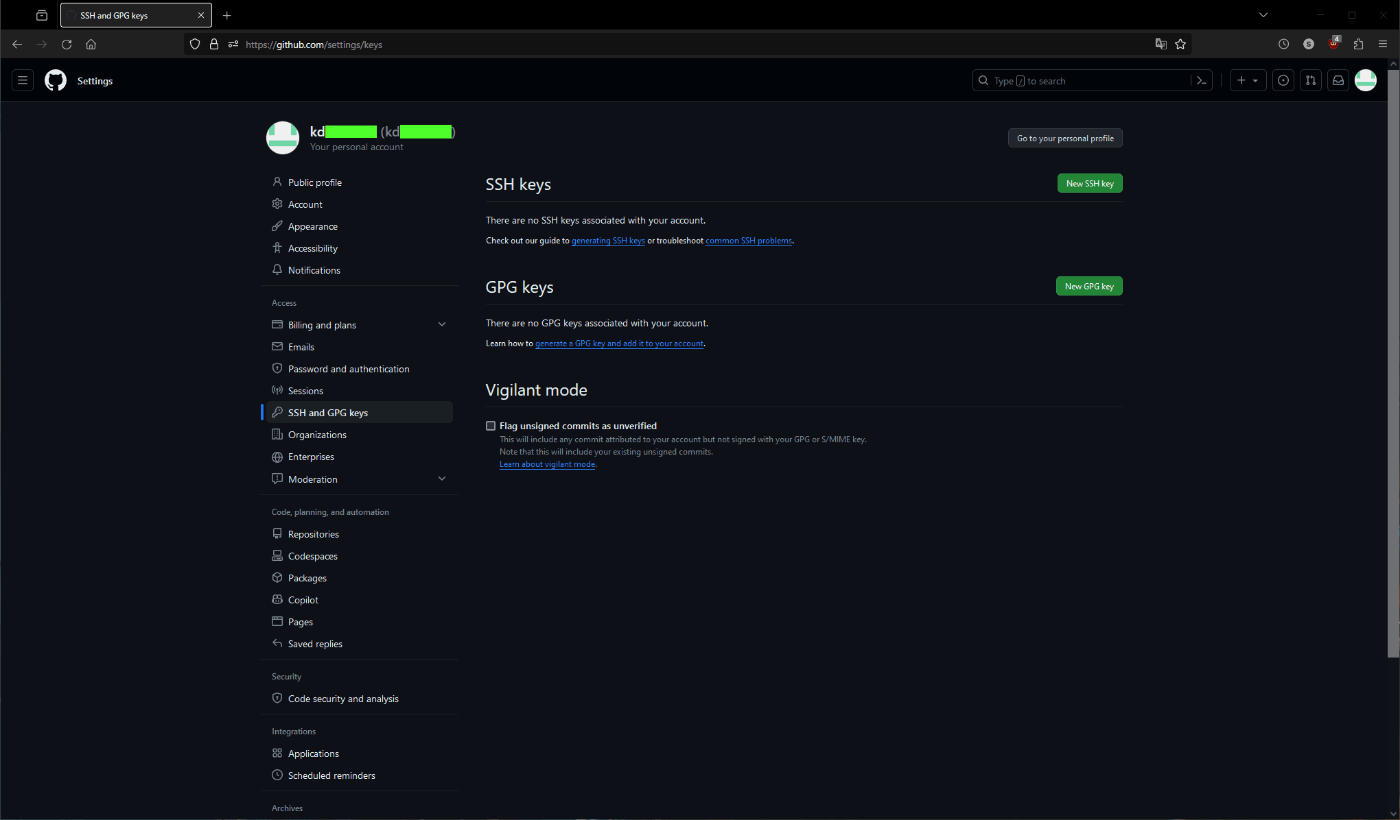Bookmark this page with the star icon

tap(1180, 44)
